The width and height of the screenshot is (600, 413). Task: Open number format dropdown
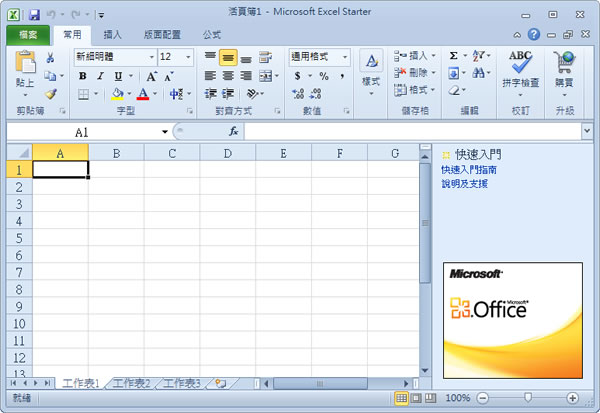(345, 57)
